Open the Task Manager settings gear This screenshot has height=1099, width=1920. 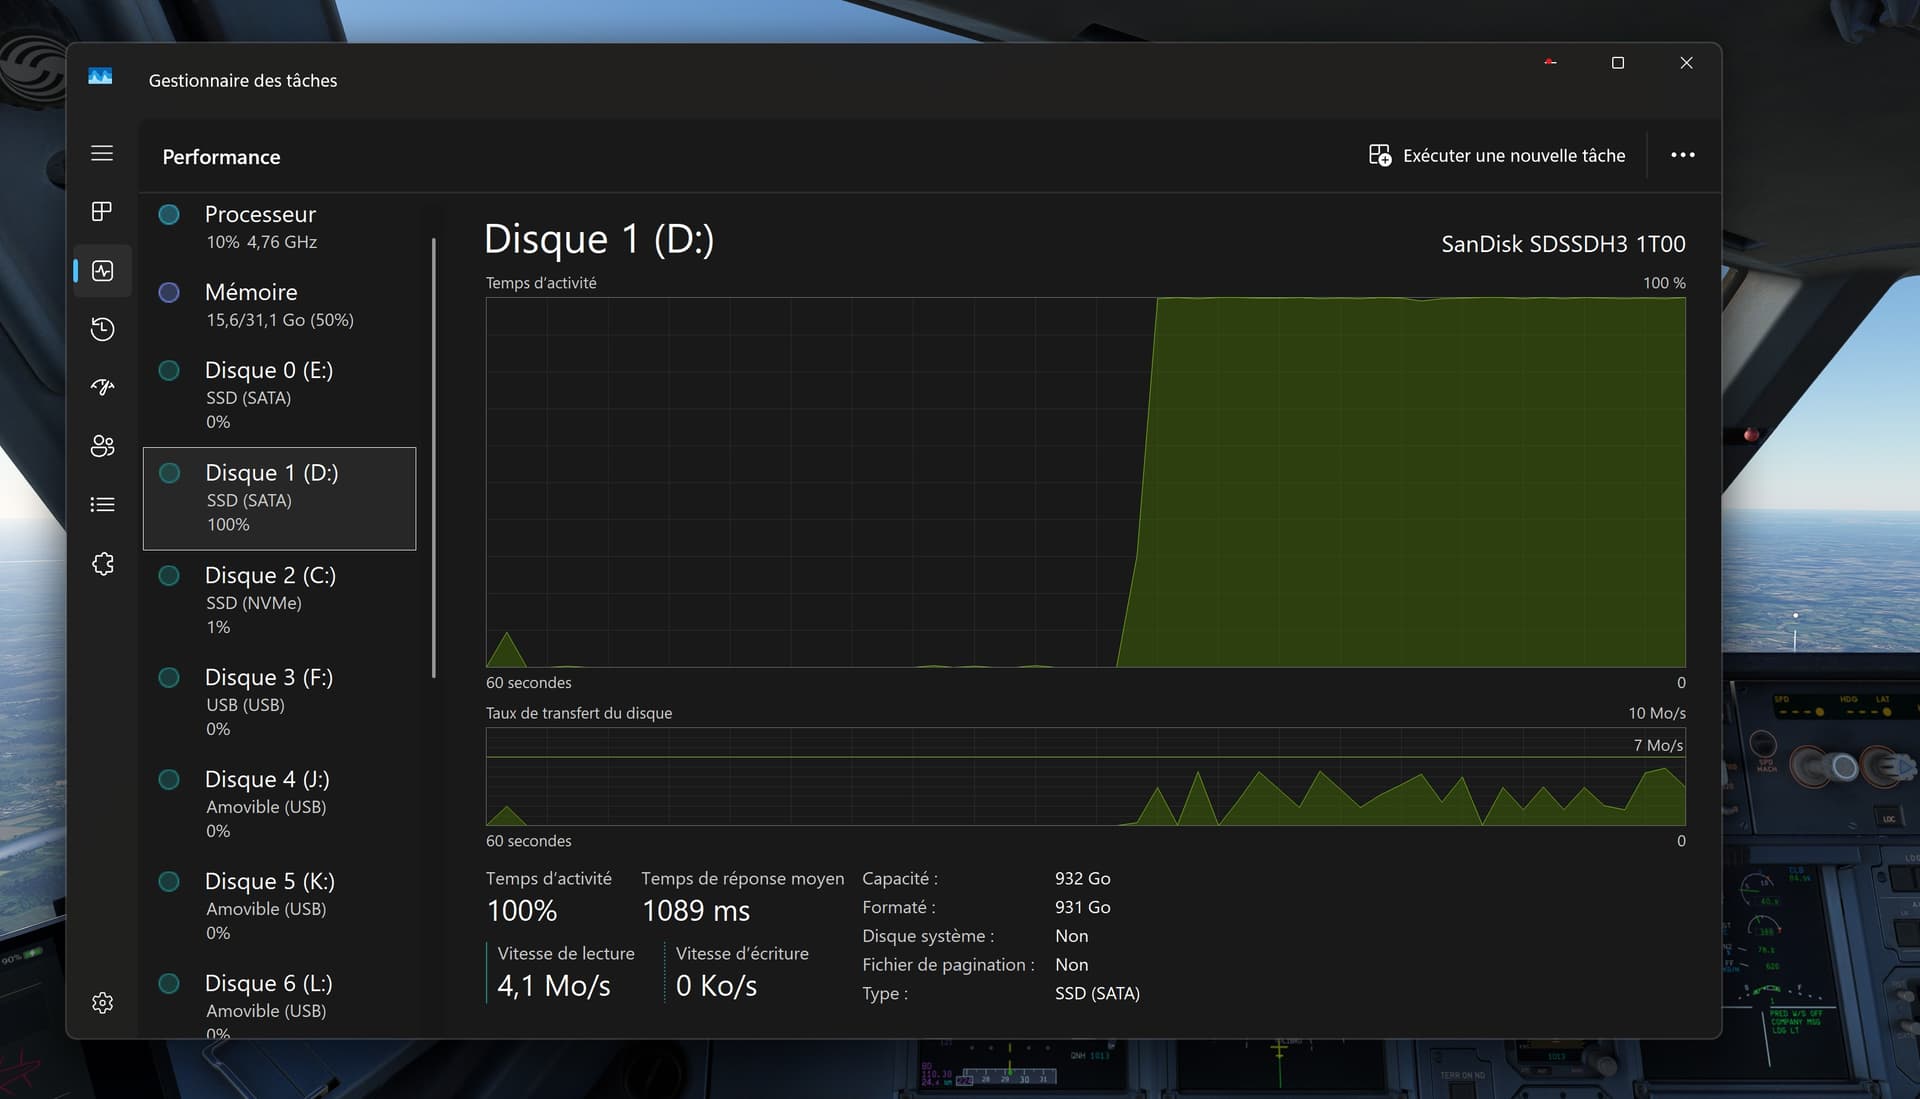[102, 1002]
